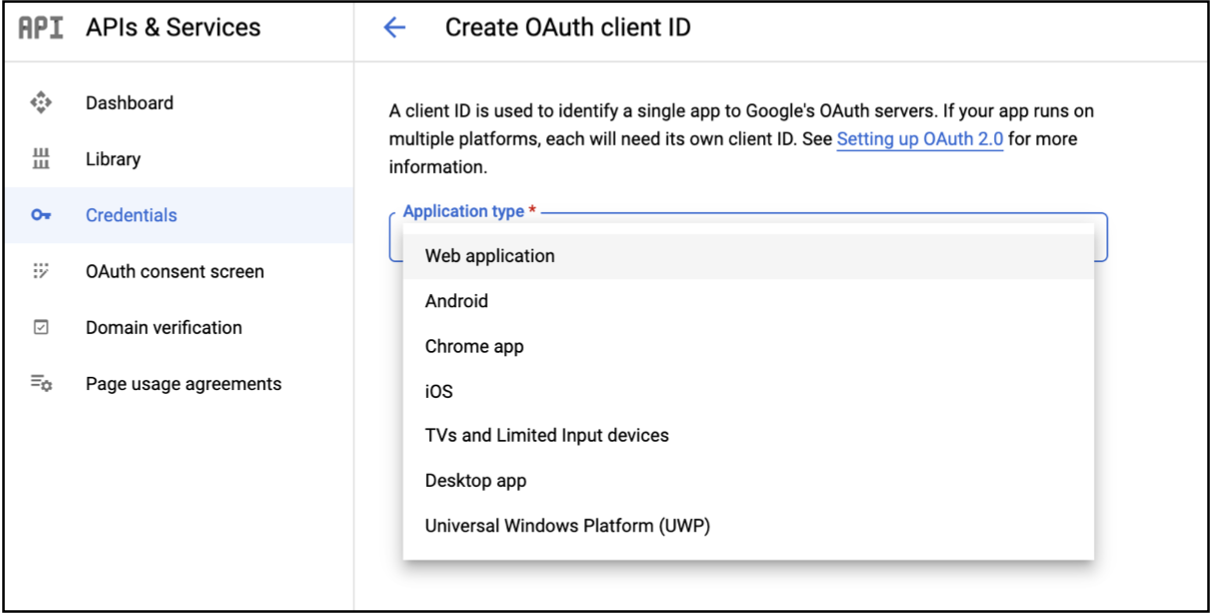The image size is (1212, 614).
Task: Click the Library sidebar icon
Action: (x=41, y=159)
